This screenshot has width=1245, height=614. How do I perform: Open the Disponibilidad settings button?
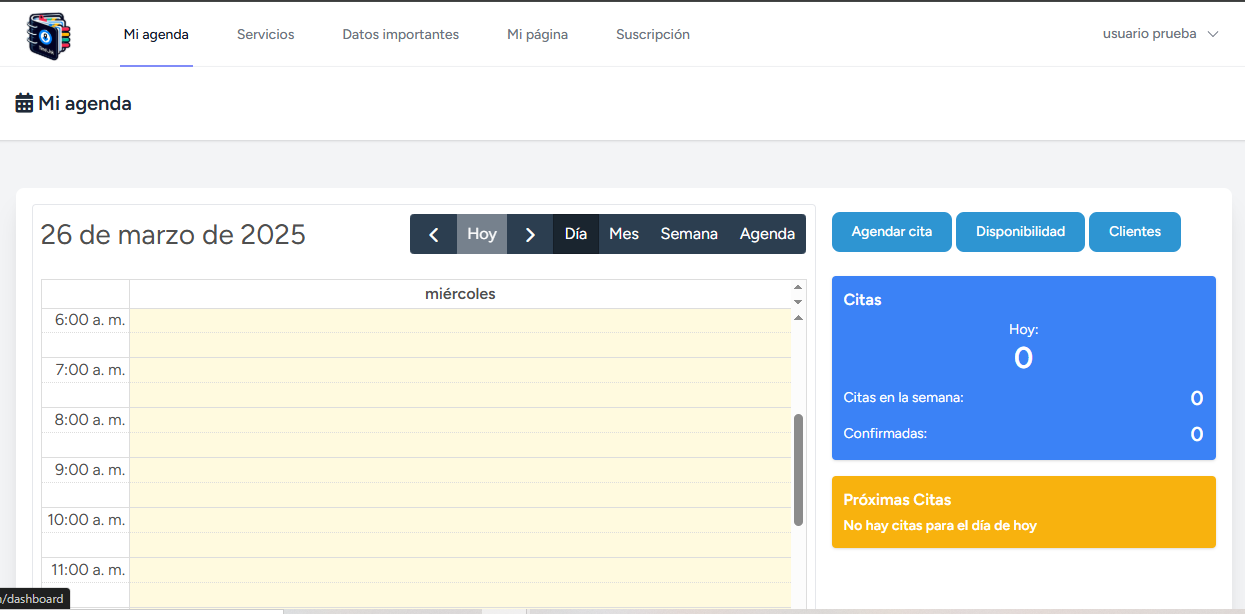(1020, 232)
